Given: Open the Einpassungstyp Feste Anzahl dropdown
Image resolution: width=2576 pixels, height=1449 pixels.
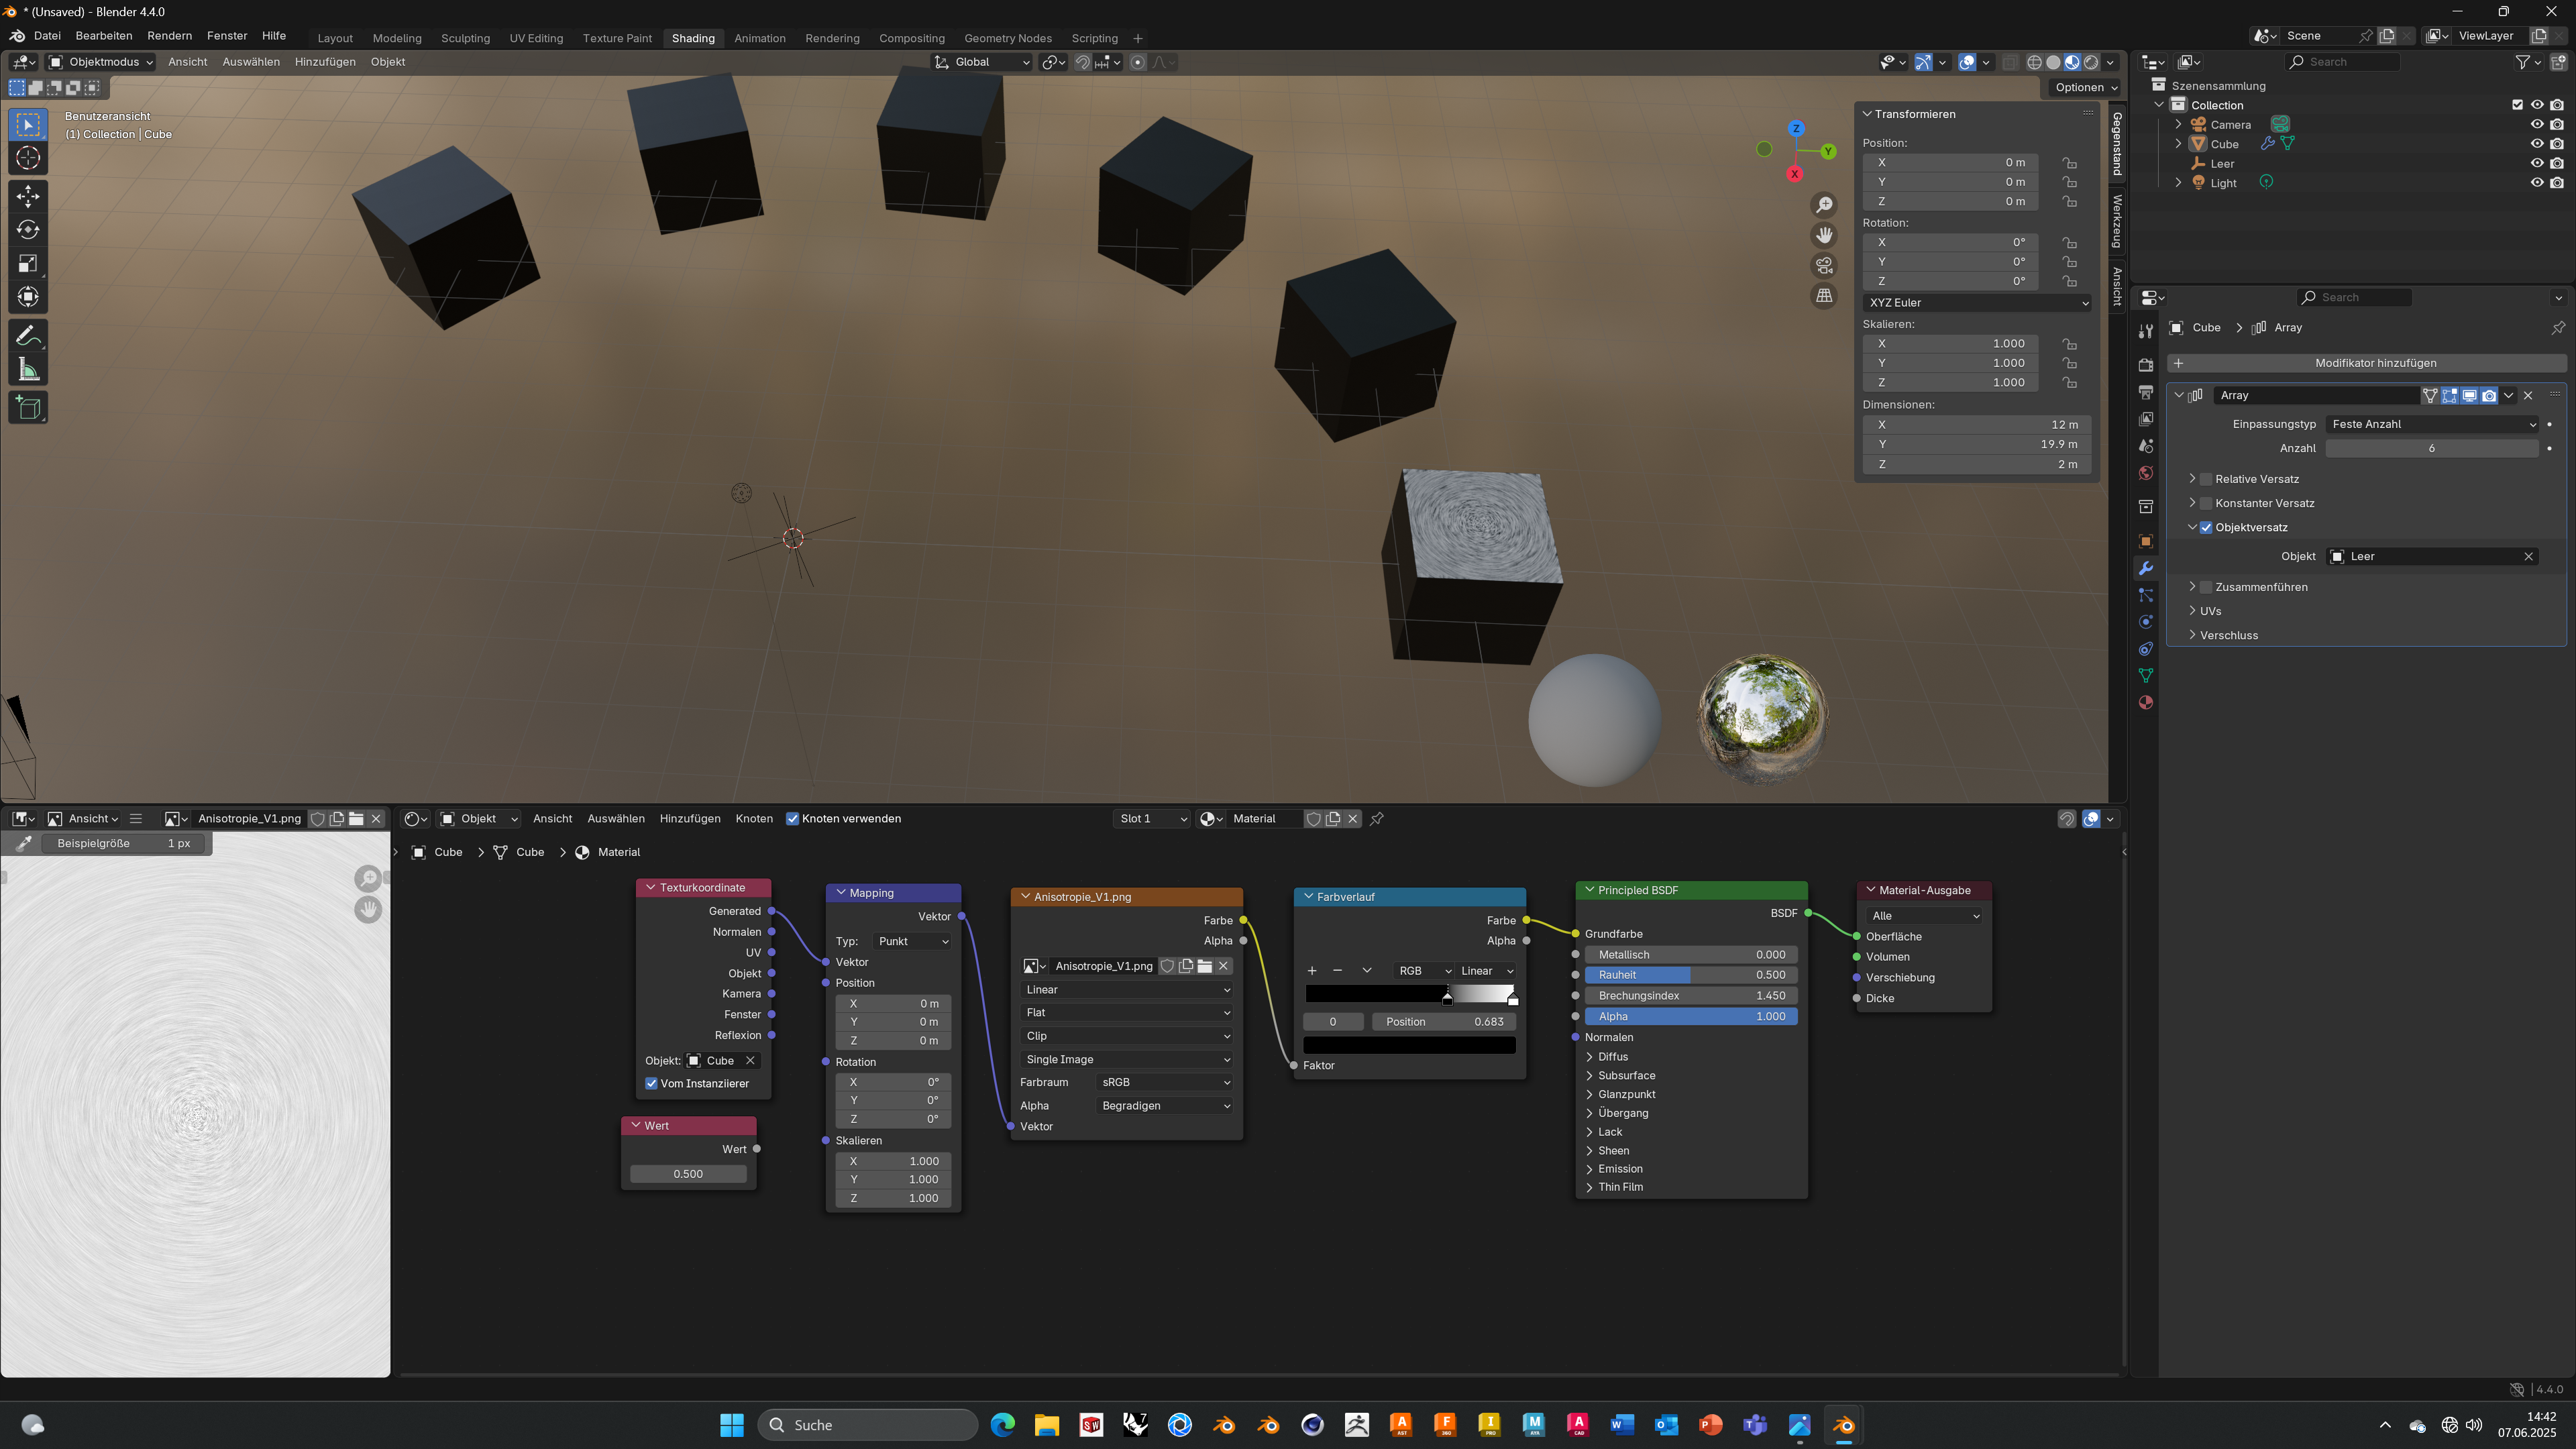Looking at the screenshot, I should (x=2432, y=424).
